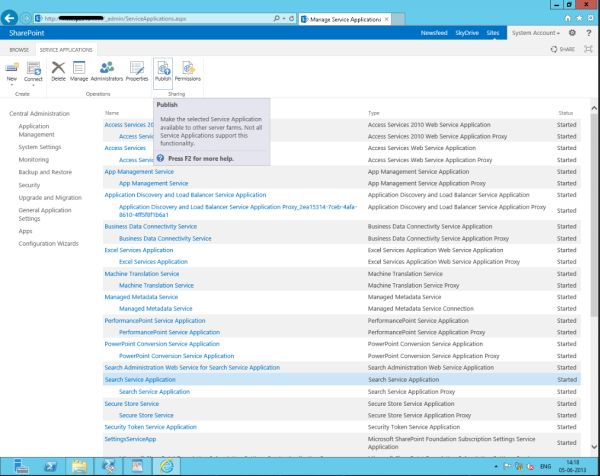Click the Type column header

pyautogui.click(x=373, y=113)
